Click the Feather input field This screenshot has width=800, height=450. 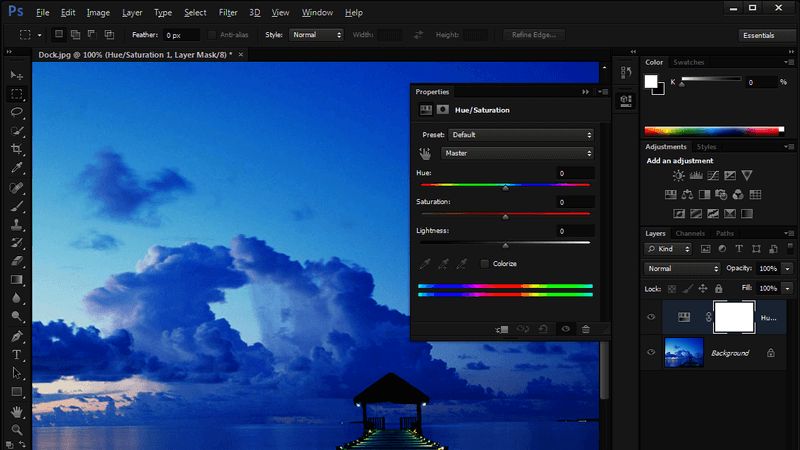(181, 35)
